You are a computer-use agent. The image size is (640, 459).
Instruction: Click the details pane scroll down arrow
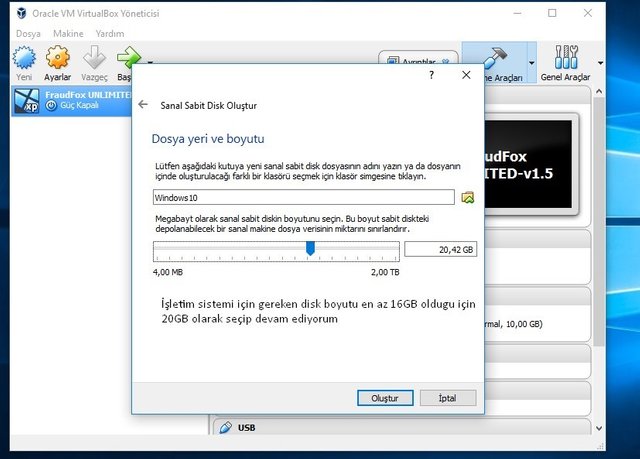(x=599, y=428)
